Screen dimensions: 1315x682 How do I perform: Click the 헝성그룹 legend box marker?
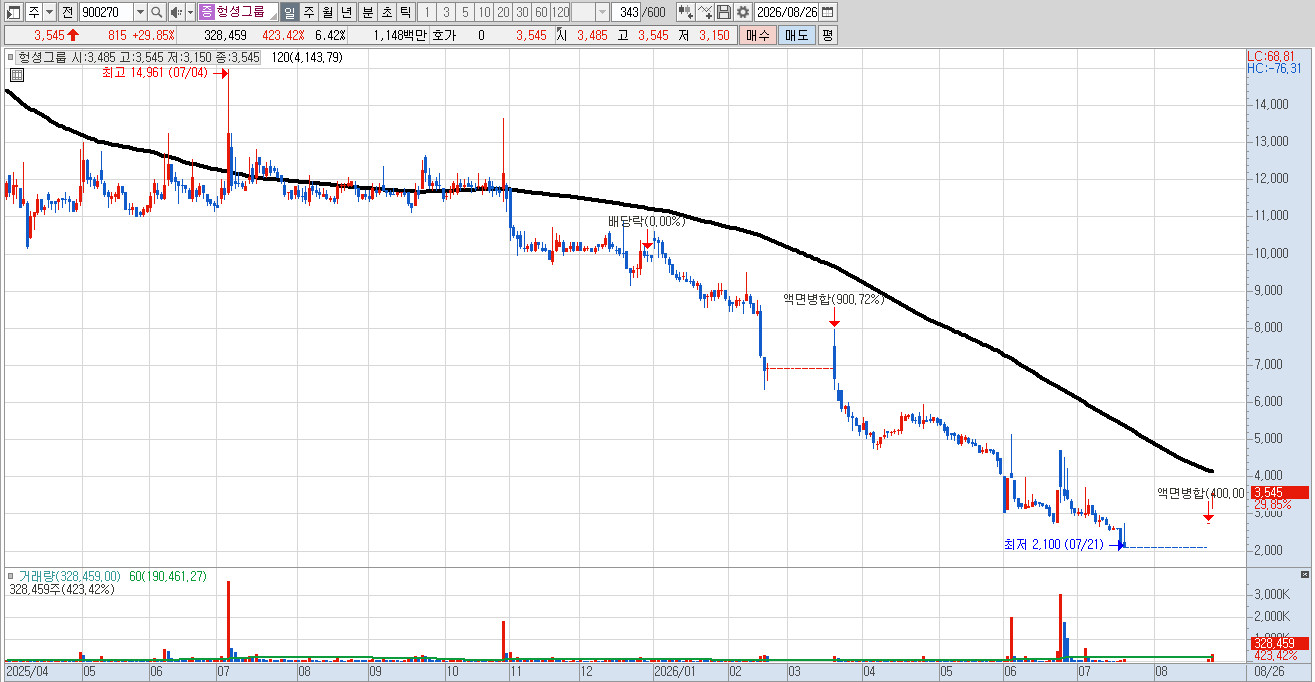(x=13, y=58)
